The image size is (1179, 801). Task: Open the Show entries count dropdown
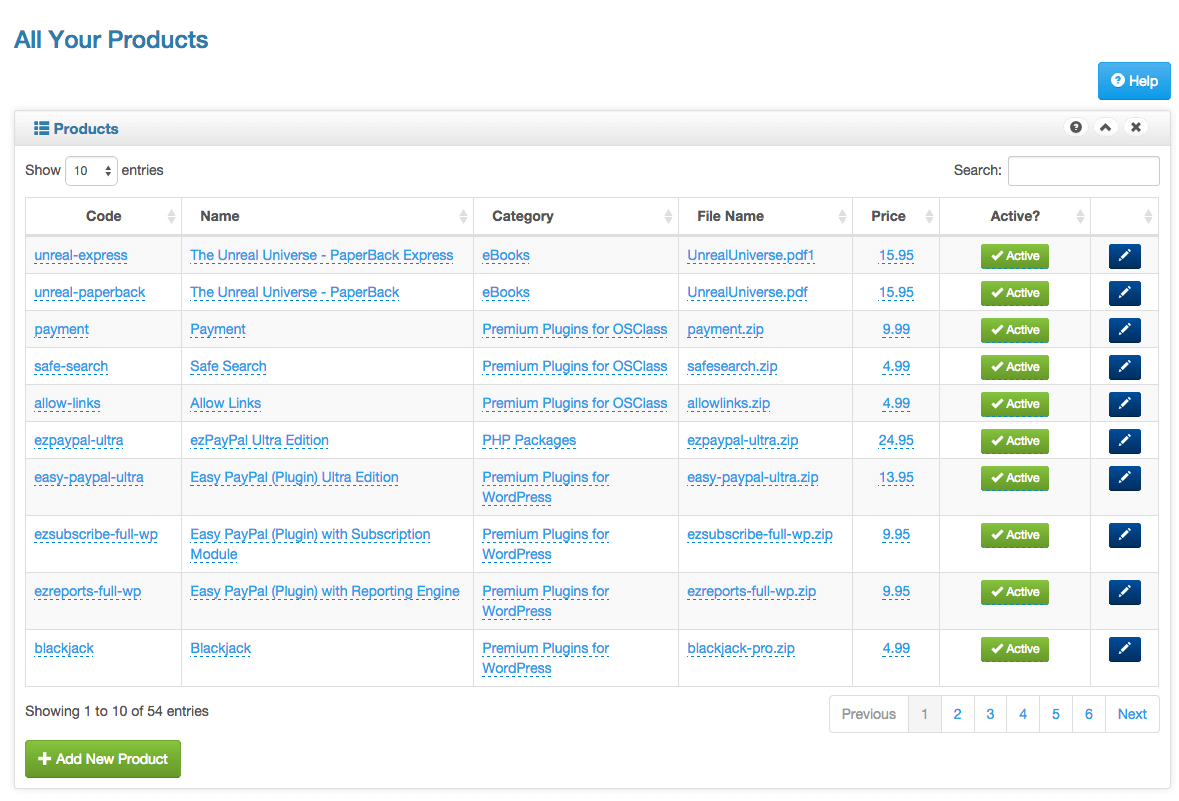(91, 171)
